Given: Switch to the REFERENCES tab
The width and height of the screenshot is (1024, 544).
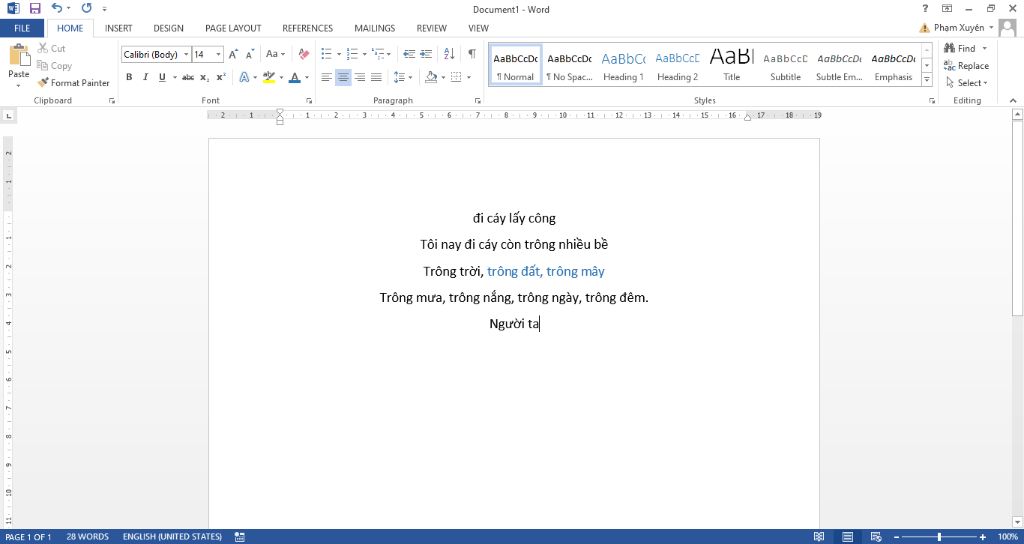Looking at the screenshot, I should 308,28.
